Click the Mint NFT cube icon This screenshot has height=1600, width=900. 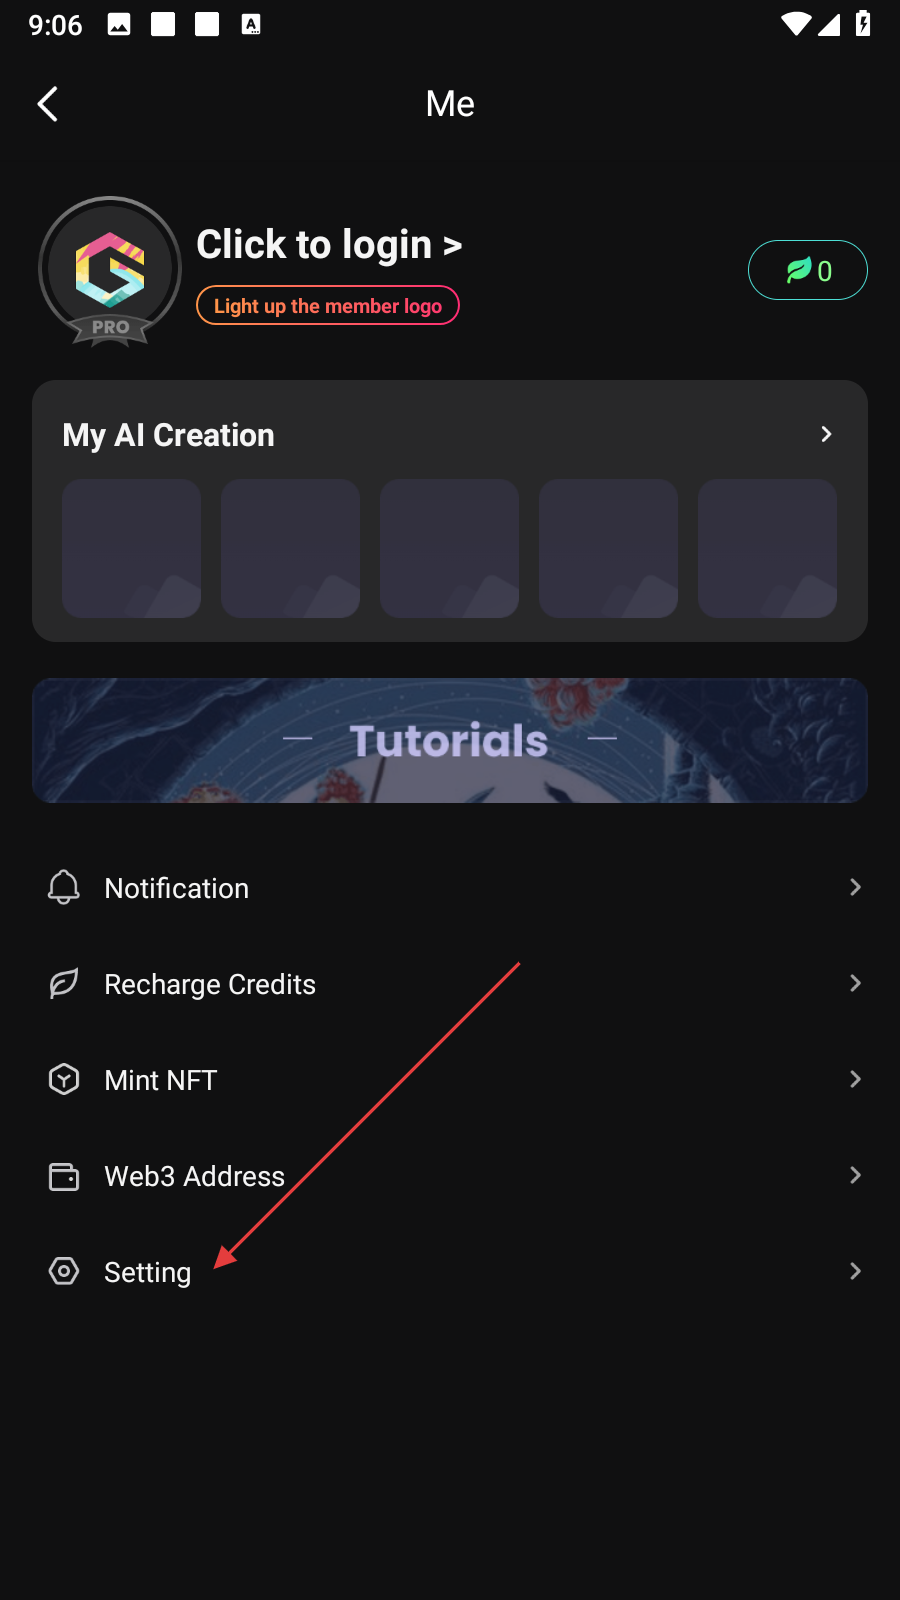coord(64,1080)
